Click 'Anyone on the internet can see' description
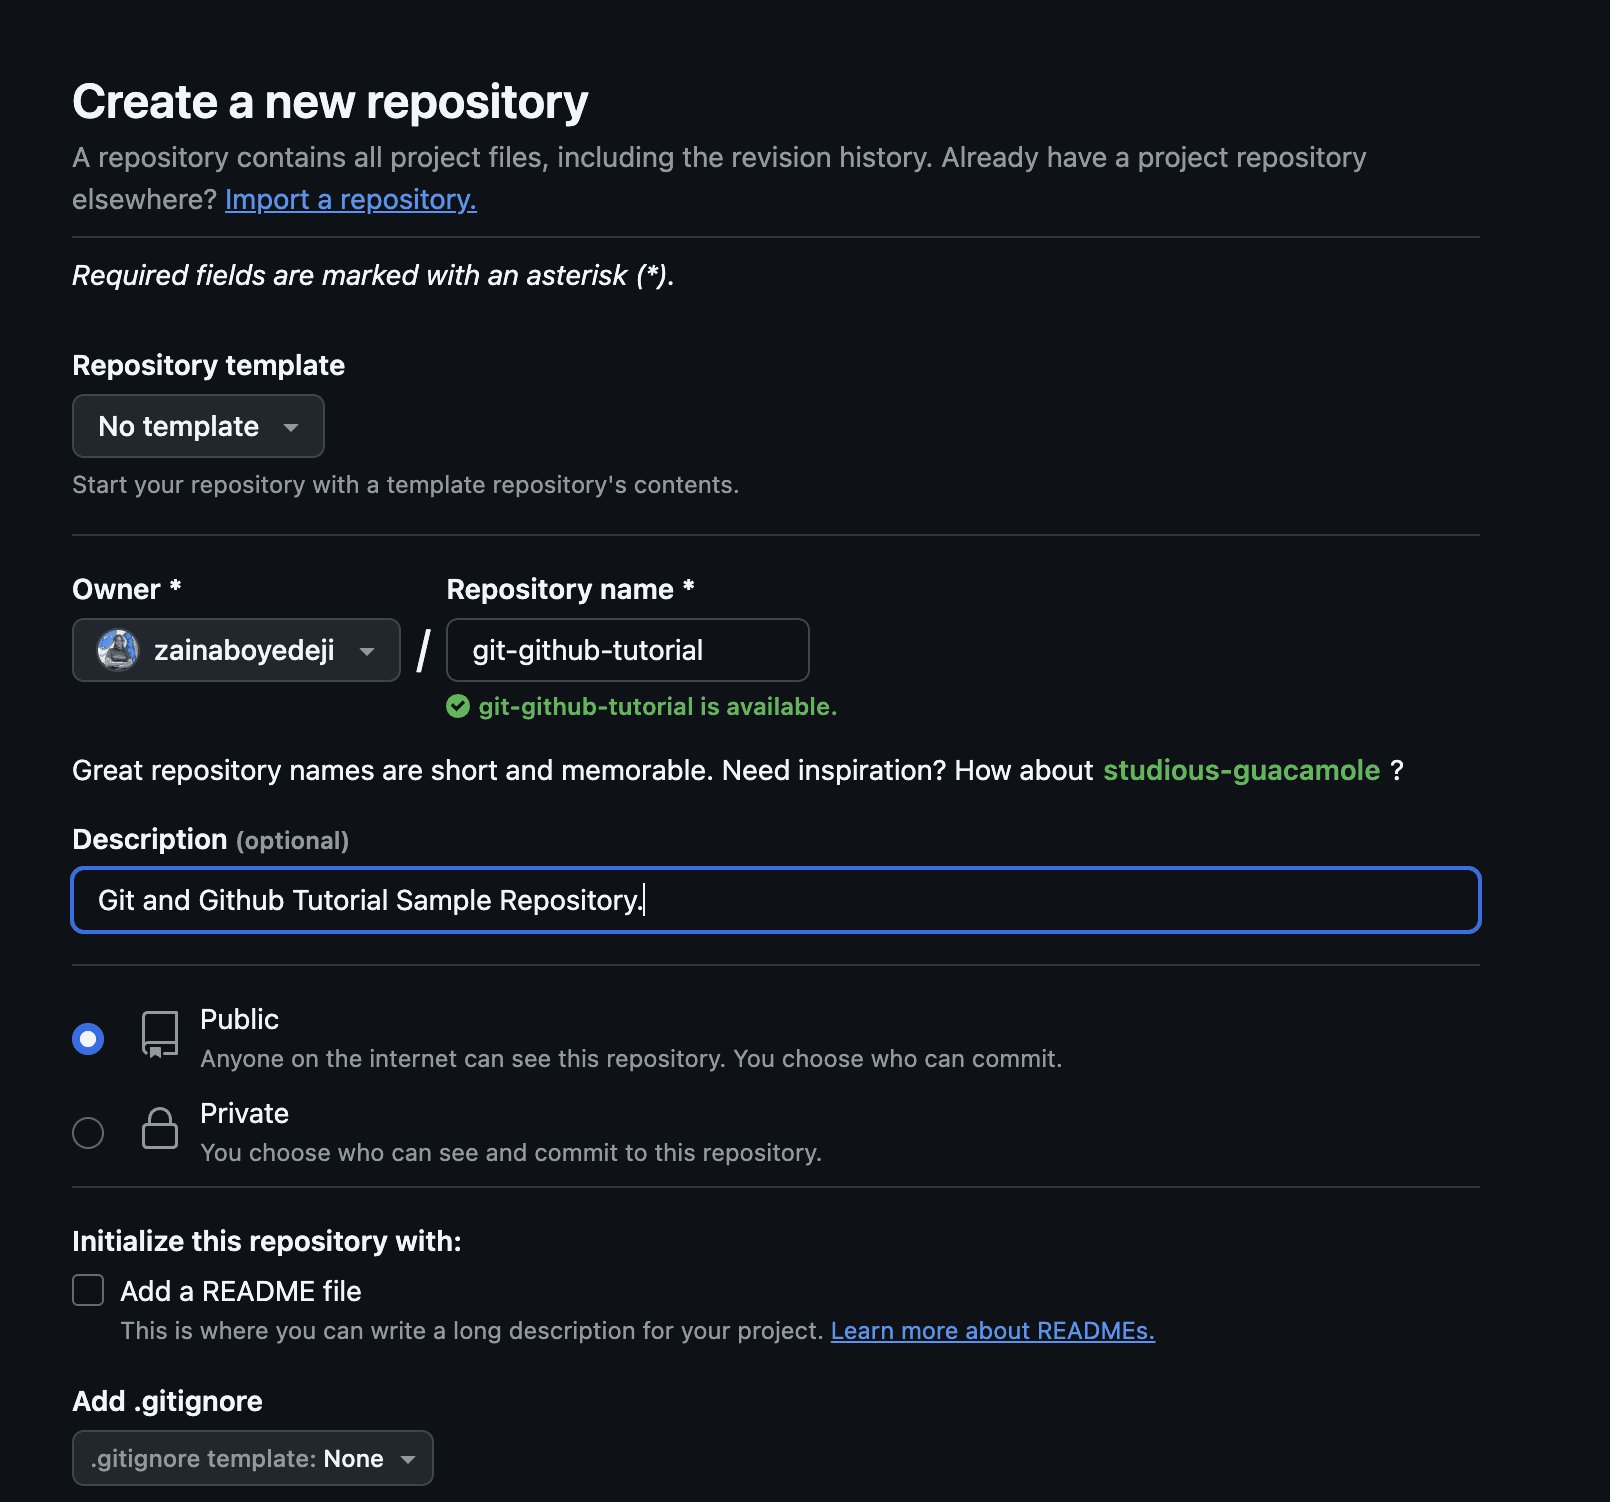Screen dimensions: 1610x1502 [631, 1059]
